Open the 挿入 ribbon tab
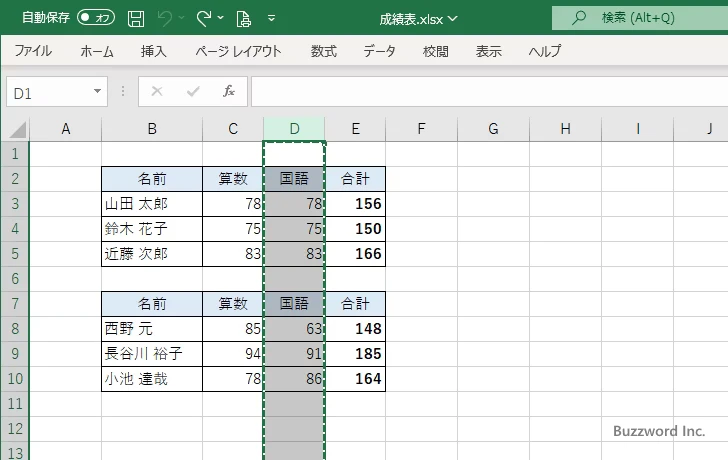The image size is (728, 460). [153, 51]
